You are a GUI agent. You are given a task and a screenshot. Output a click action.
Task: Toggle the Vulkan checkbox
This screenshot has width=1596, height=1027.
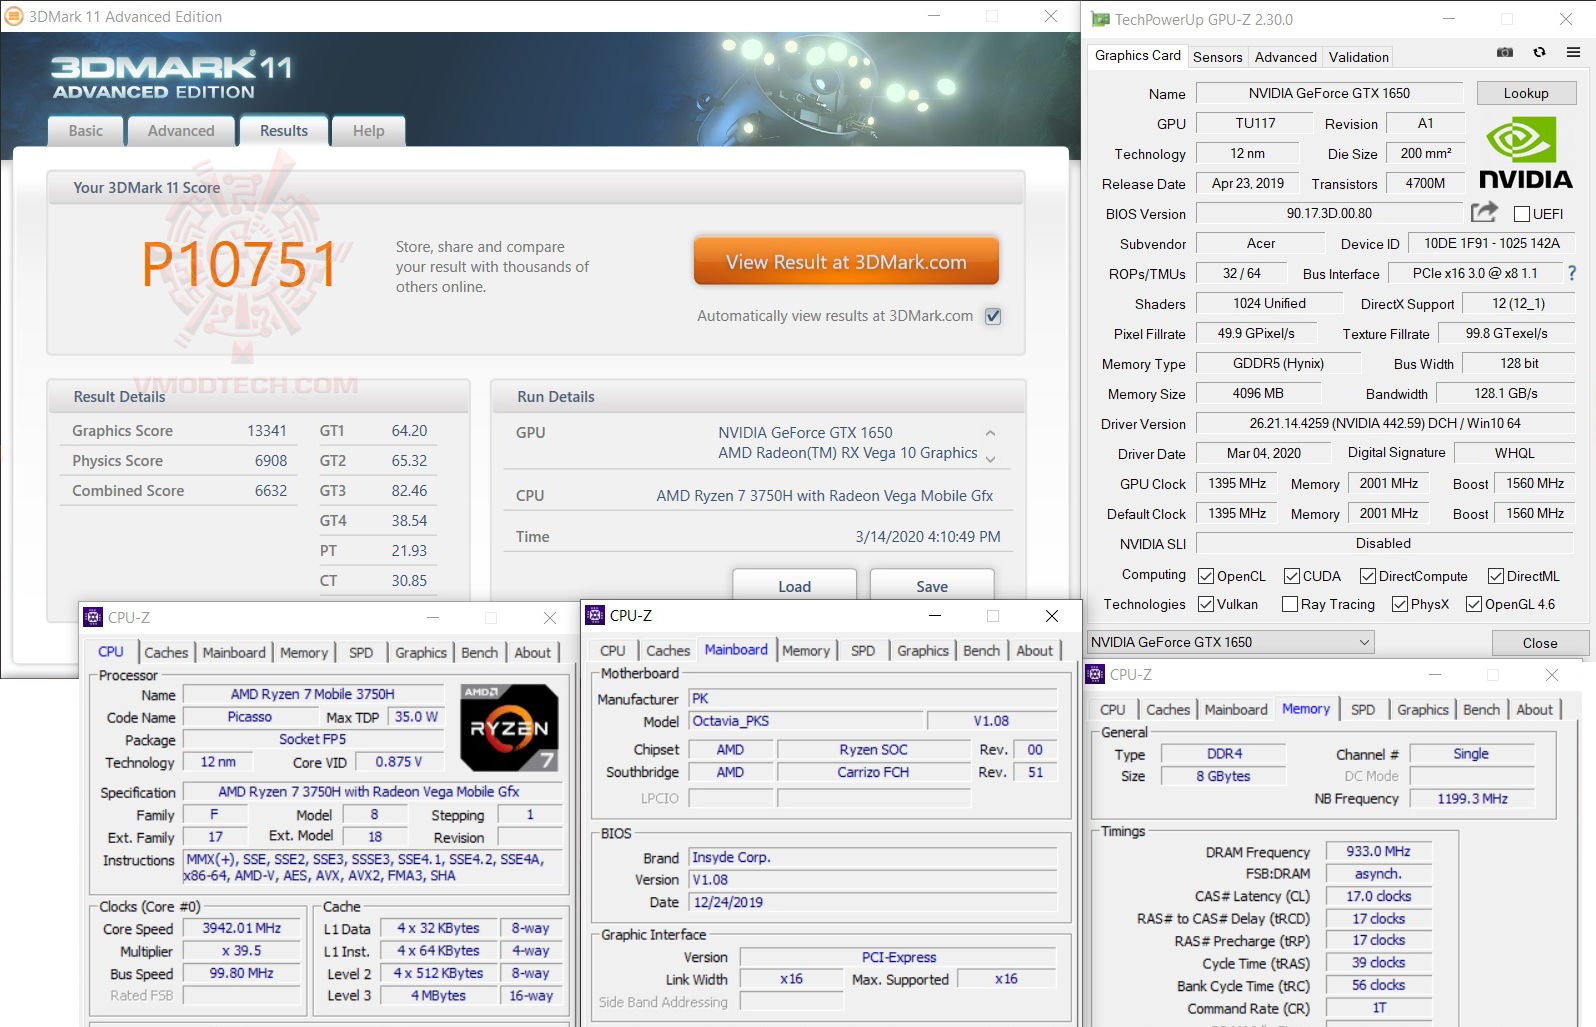point(1206,604)
